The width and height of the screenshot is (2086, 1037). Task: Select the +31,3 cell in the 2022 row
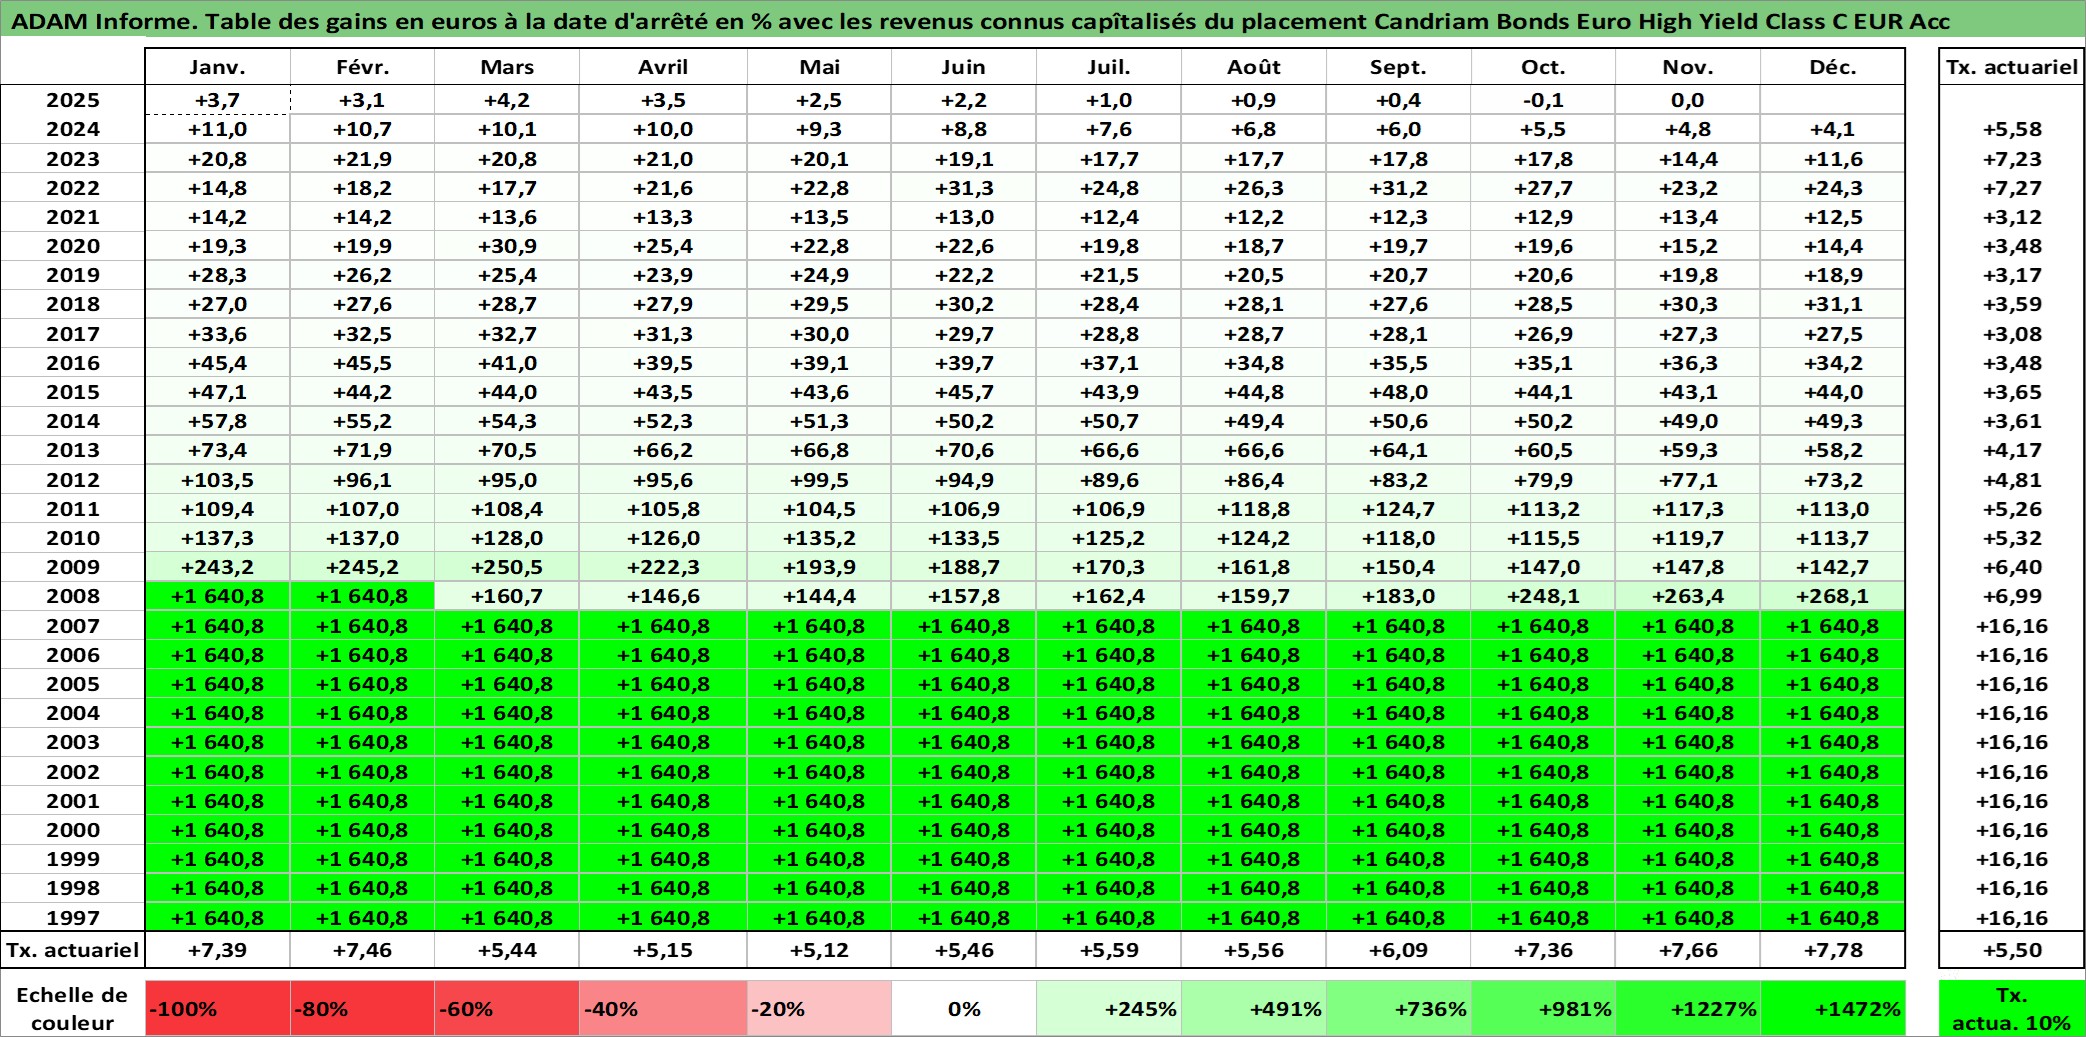[x=964, y=188]
